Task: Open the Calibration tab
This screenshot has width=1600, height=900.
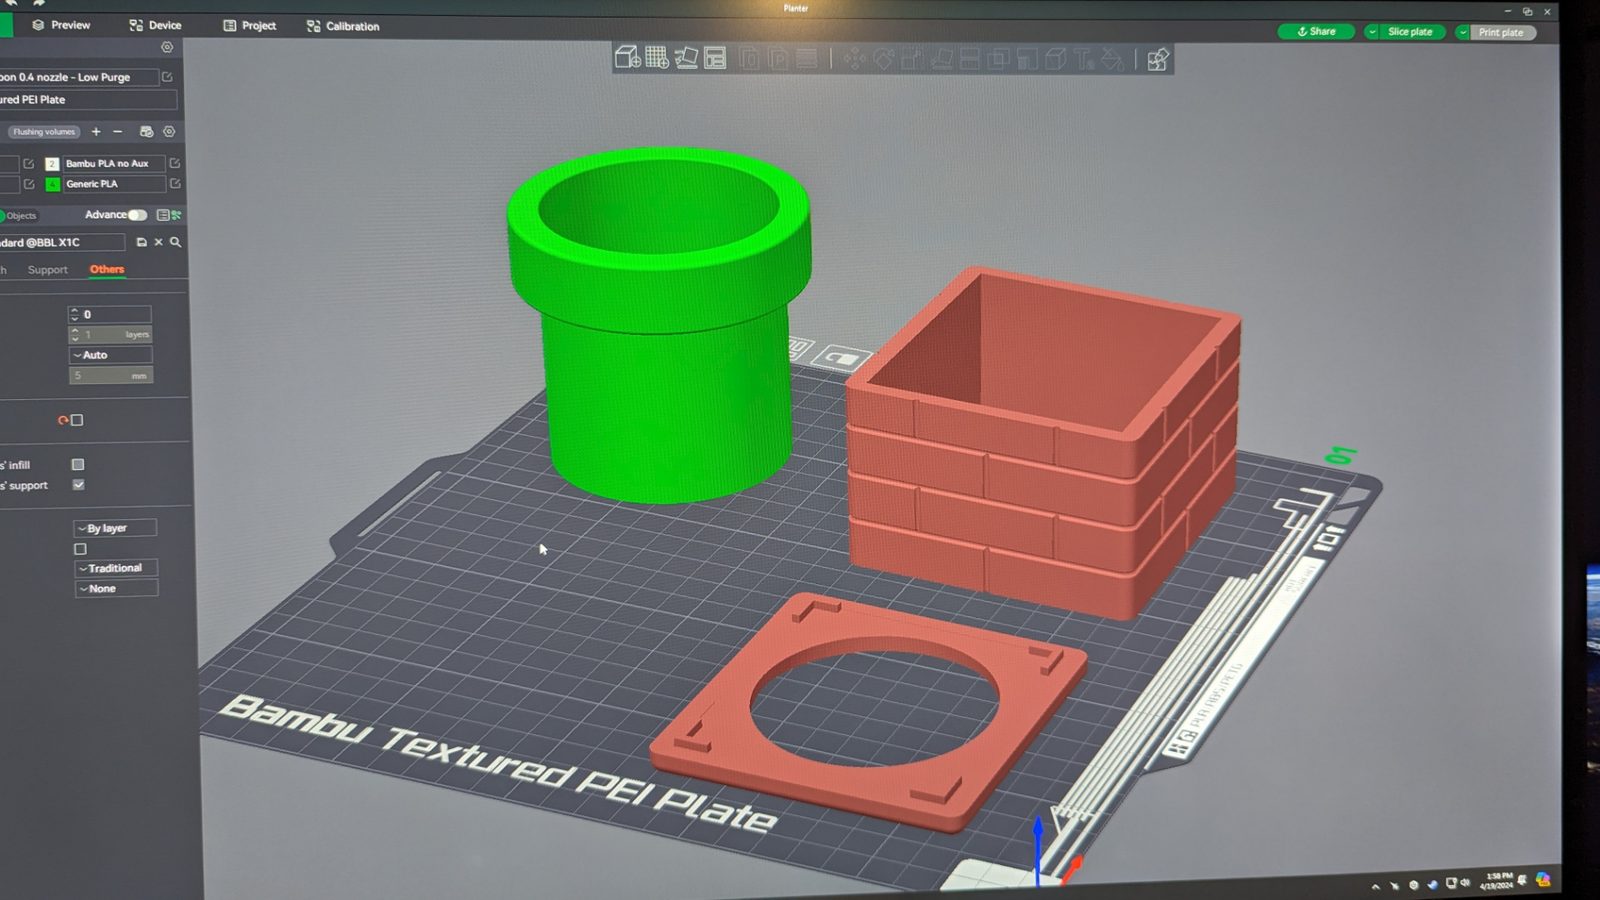Action: tap(343, 26)
